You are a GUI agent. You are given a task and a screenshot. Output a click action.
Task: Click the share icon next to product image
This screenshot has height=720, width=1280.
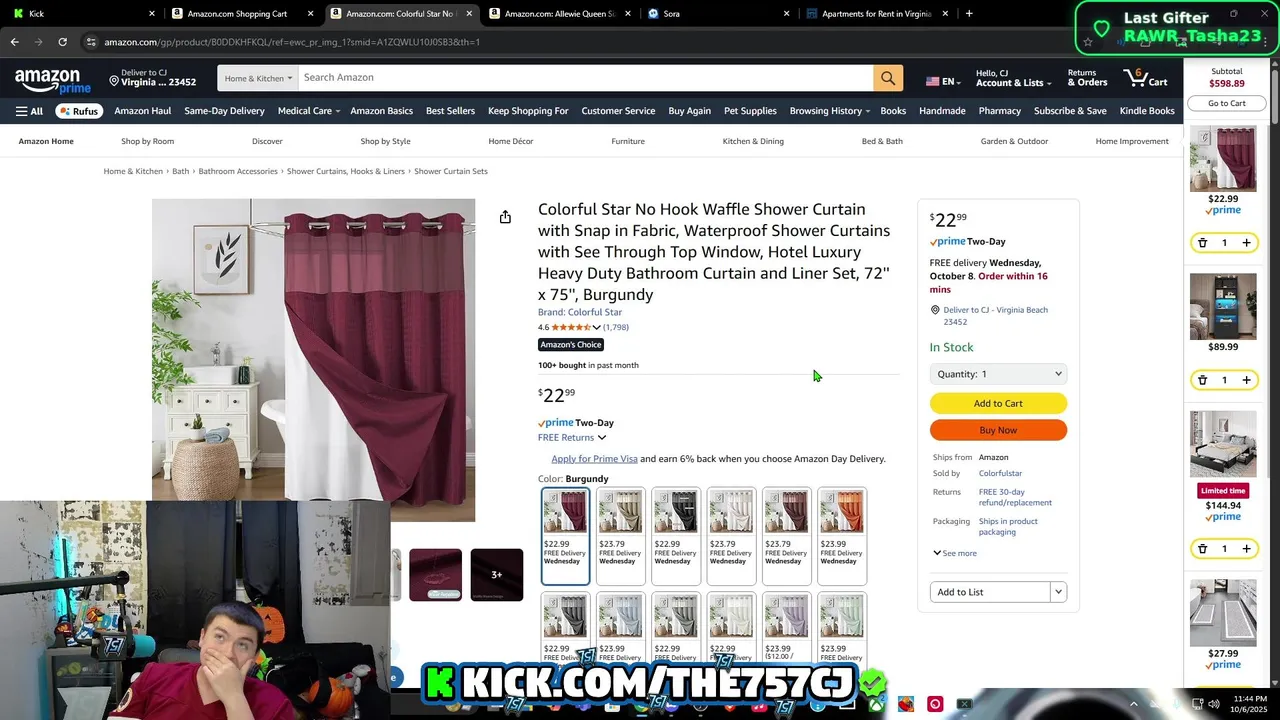tap(505, 217)
